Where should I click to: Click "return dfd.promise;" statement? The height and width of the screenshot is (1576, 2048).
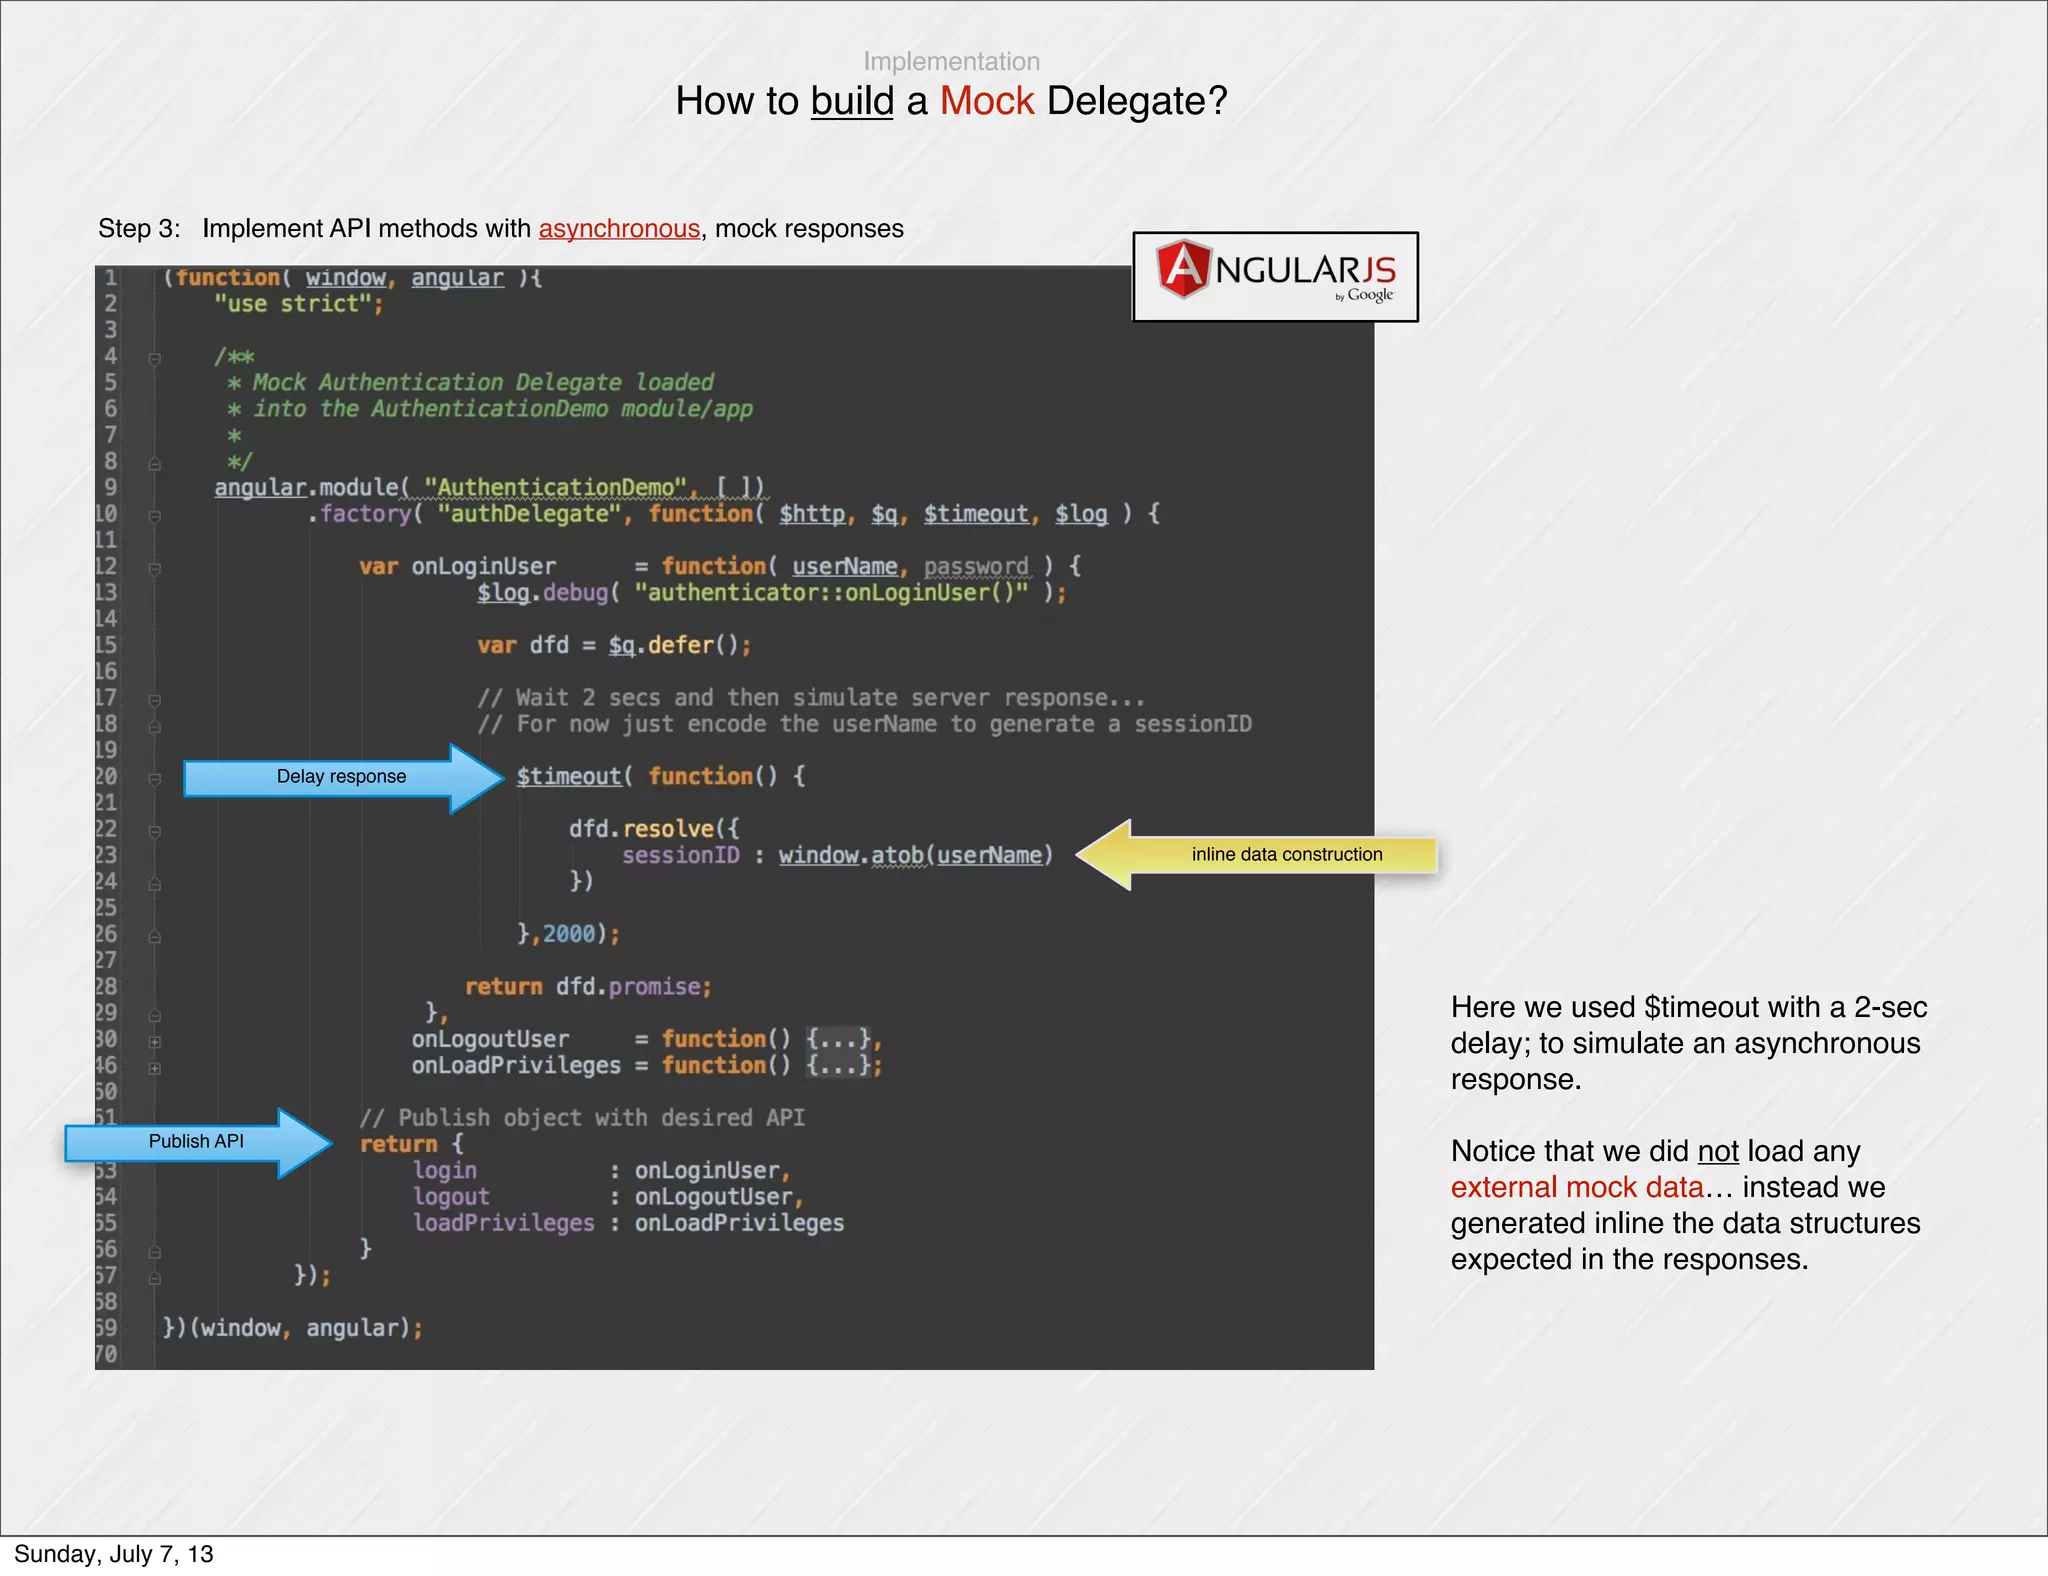click(x=588, y=987)
